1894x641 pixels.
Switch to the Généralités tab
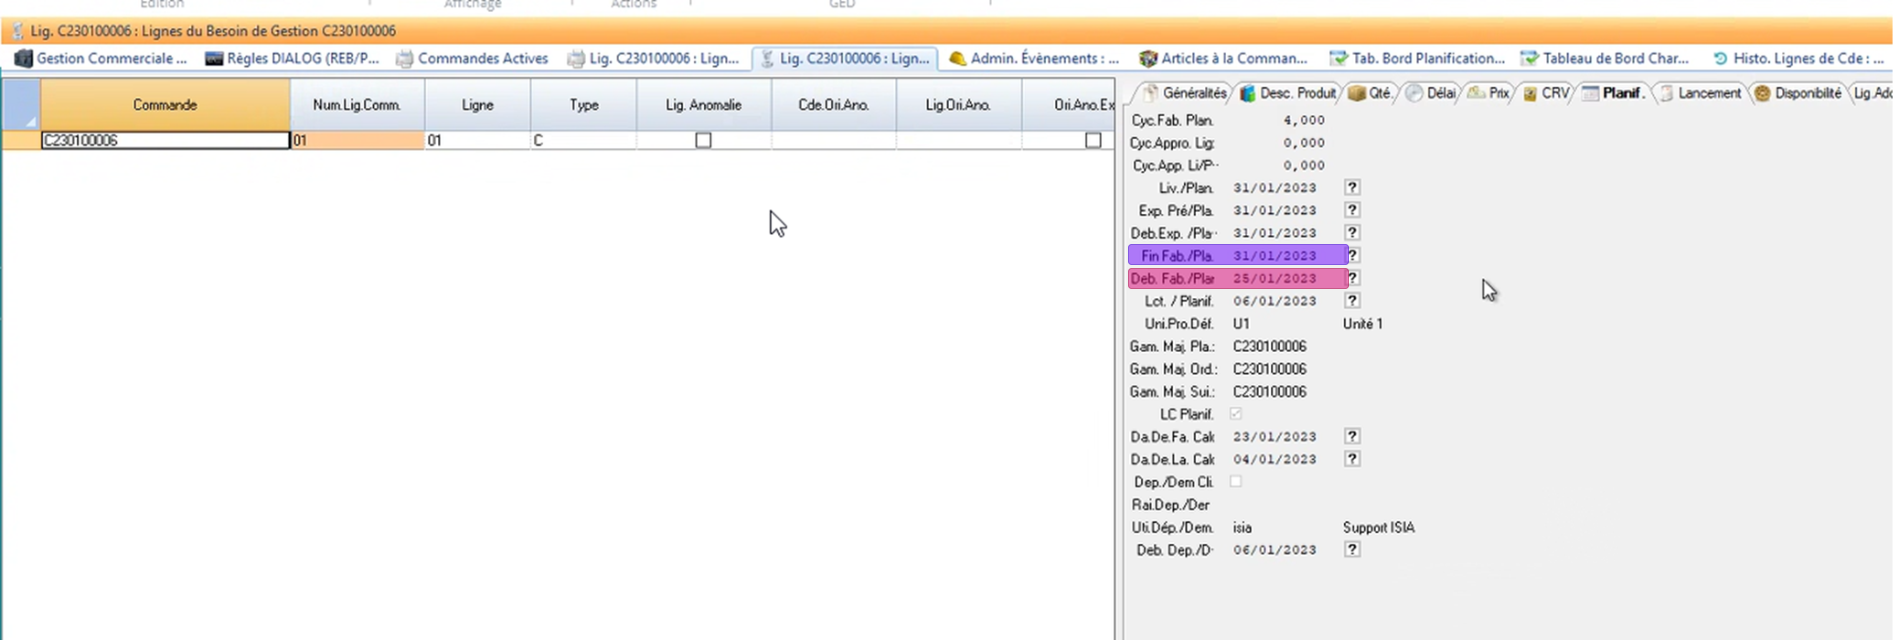click(1186, 93)
